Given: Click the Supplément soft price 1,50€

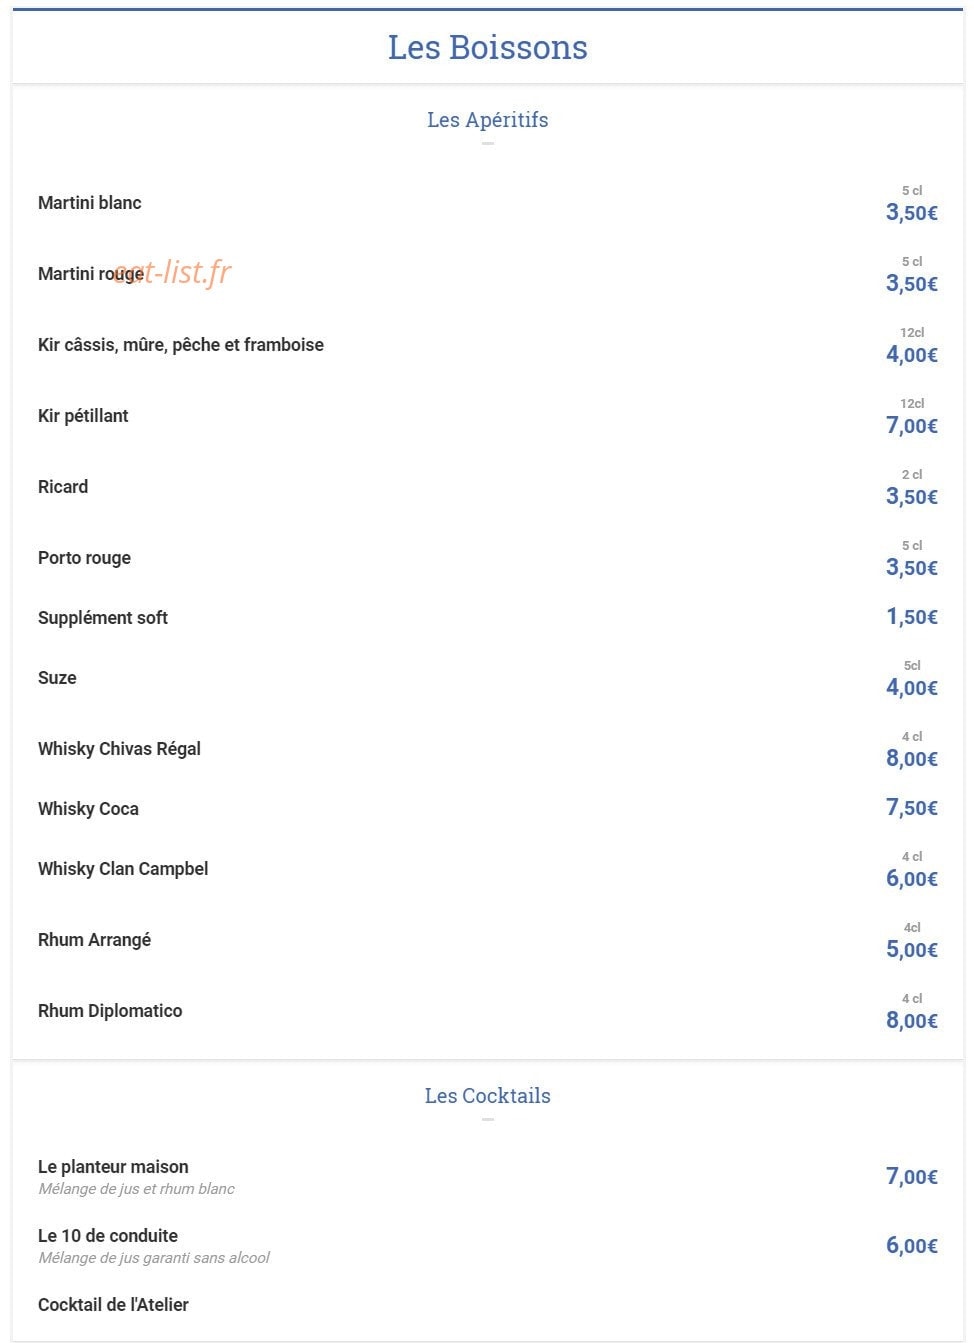Looking at the screenshot, I should [912, 617].
